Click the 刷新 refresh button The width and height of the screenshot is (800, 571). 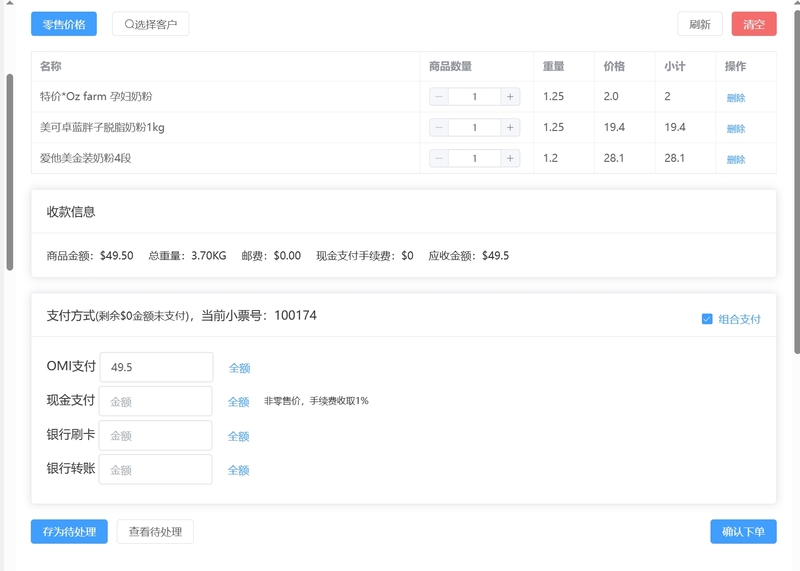(699, 24)
